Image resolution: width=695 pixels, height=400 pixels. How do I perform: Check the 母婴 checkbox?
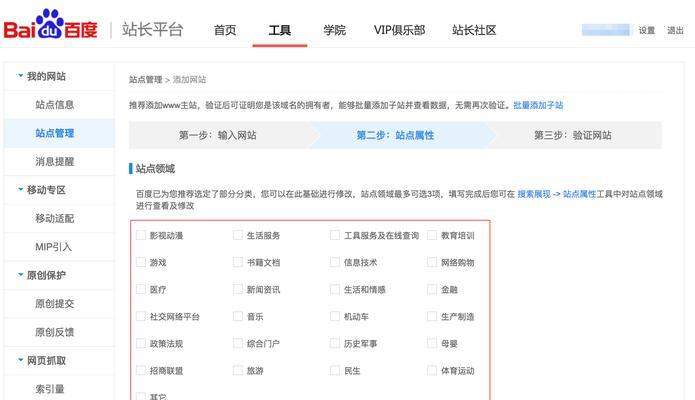pos(432,343)
